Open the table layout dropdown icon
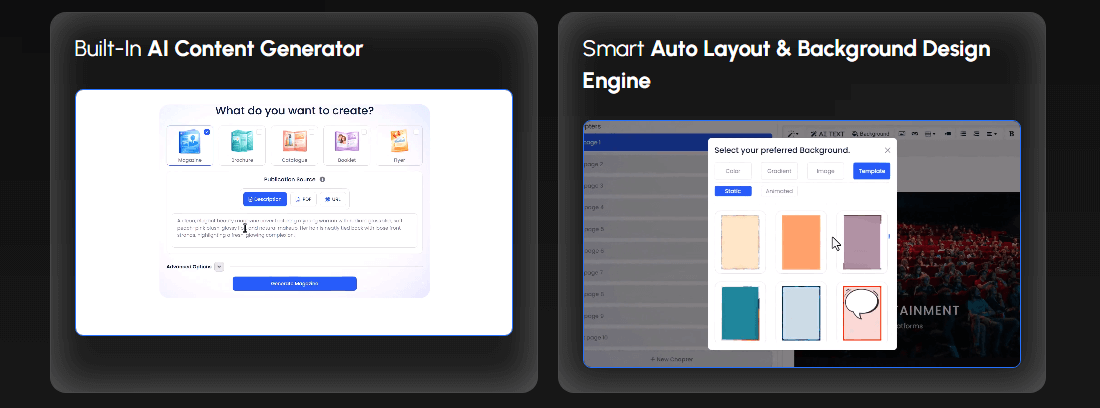The image size is (1100, 408). [x=930, y=134]
